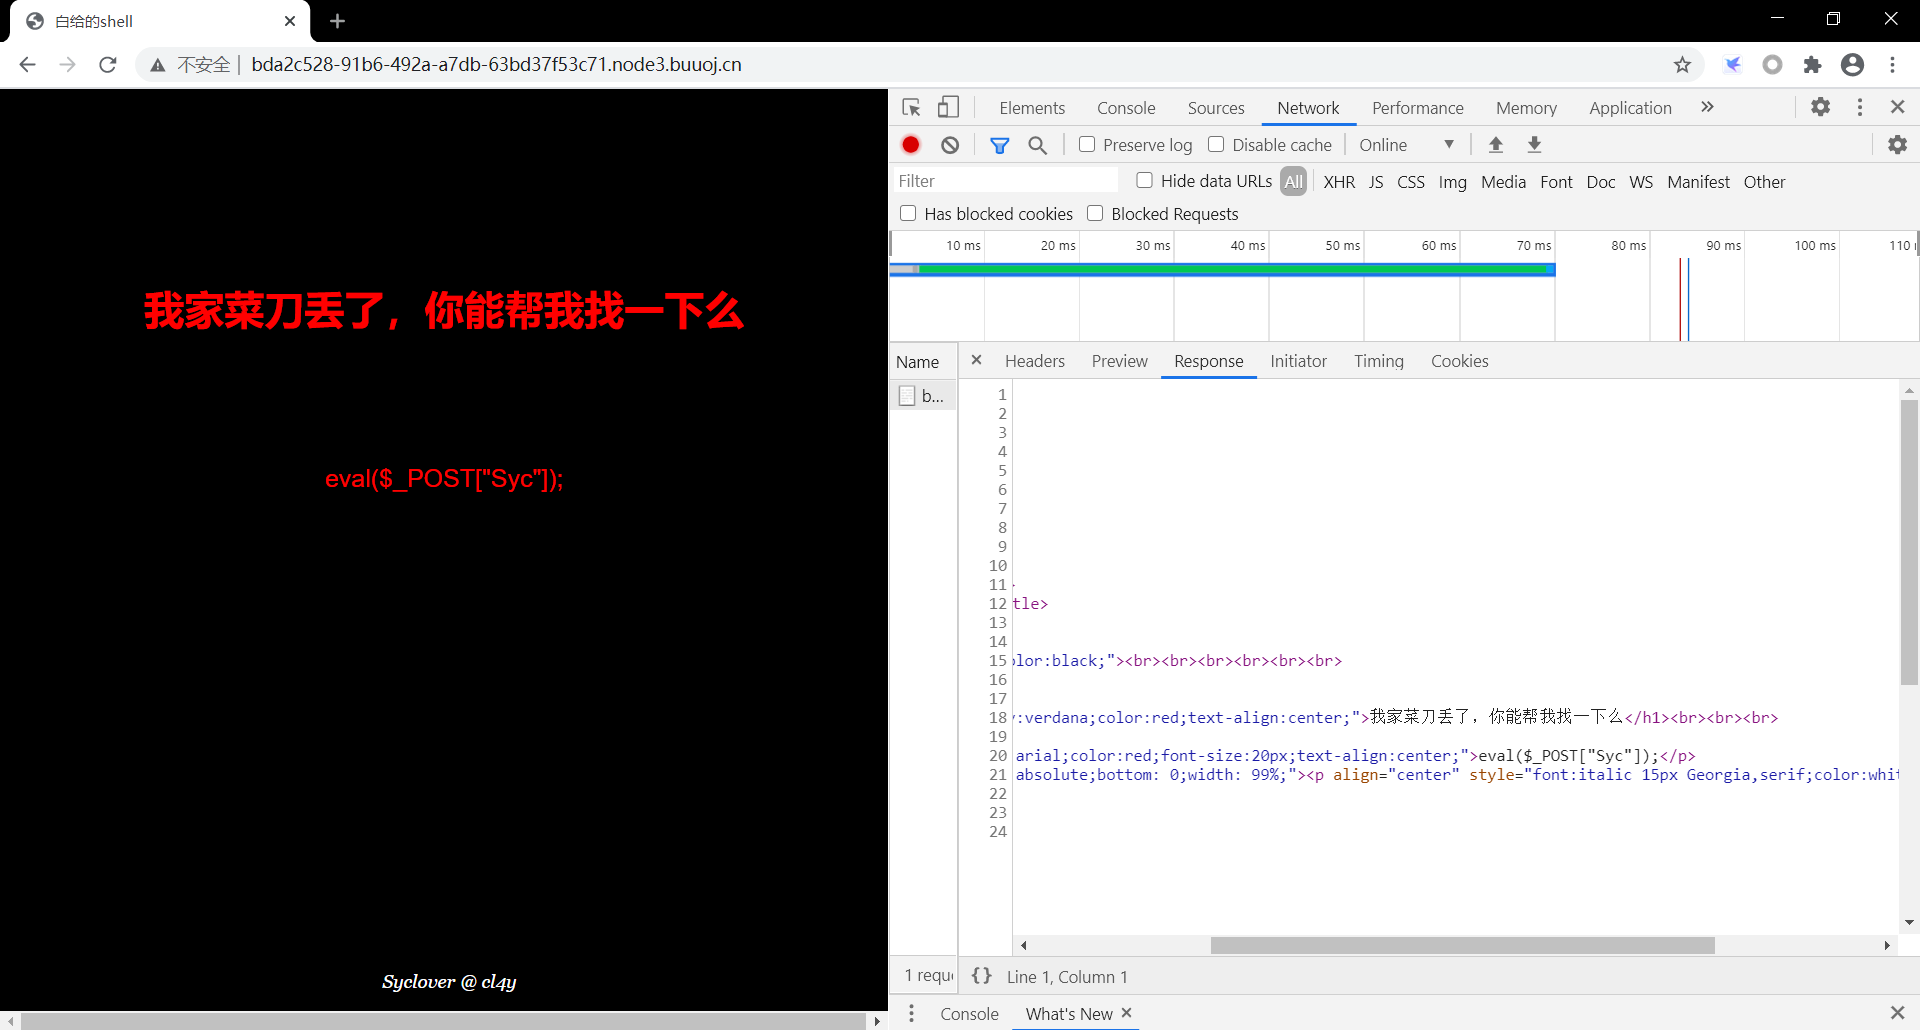Select the request row starting with b...
Viewport: 1920px width, 1030px height.
[923, 396]
